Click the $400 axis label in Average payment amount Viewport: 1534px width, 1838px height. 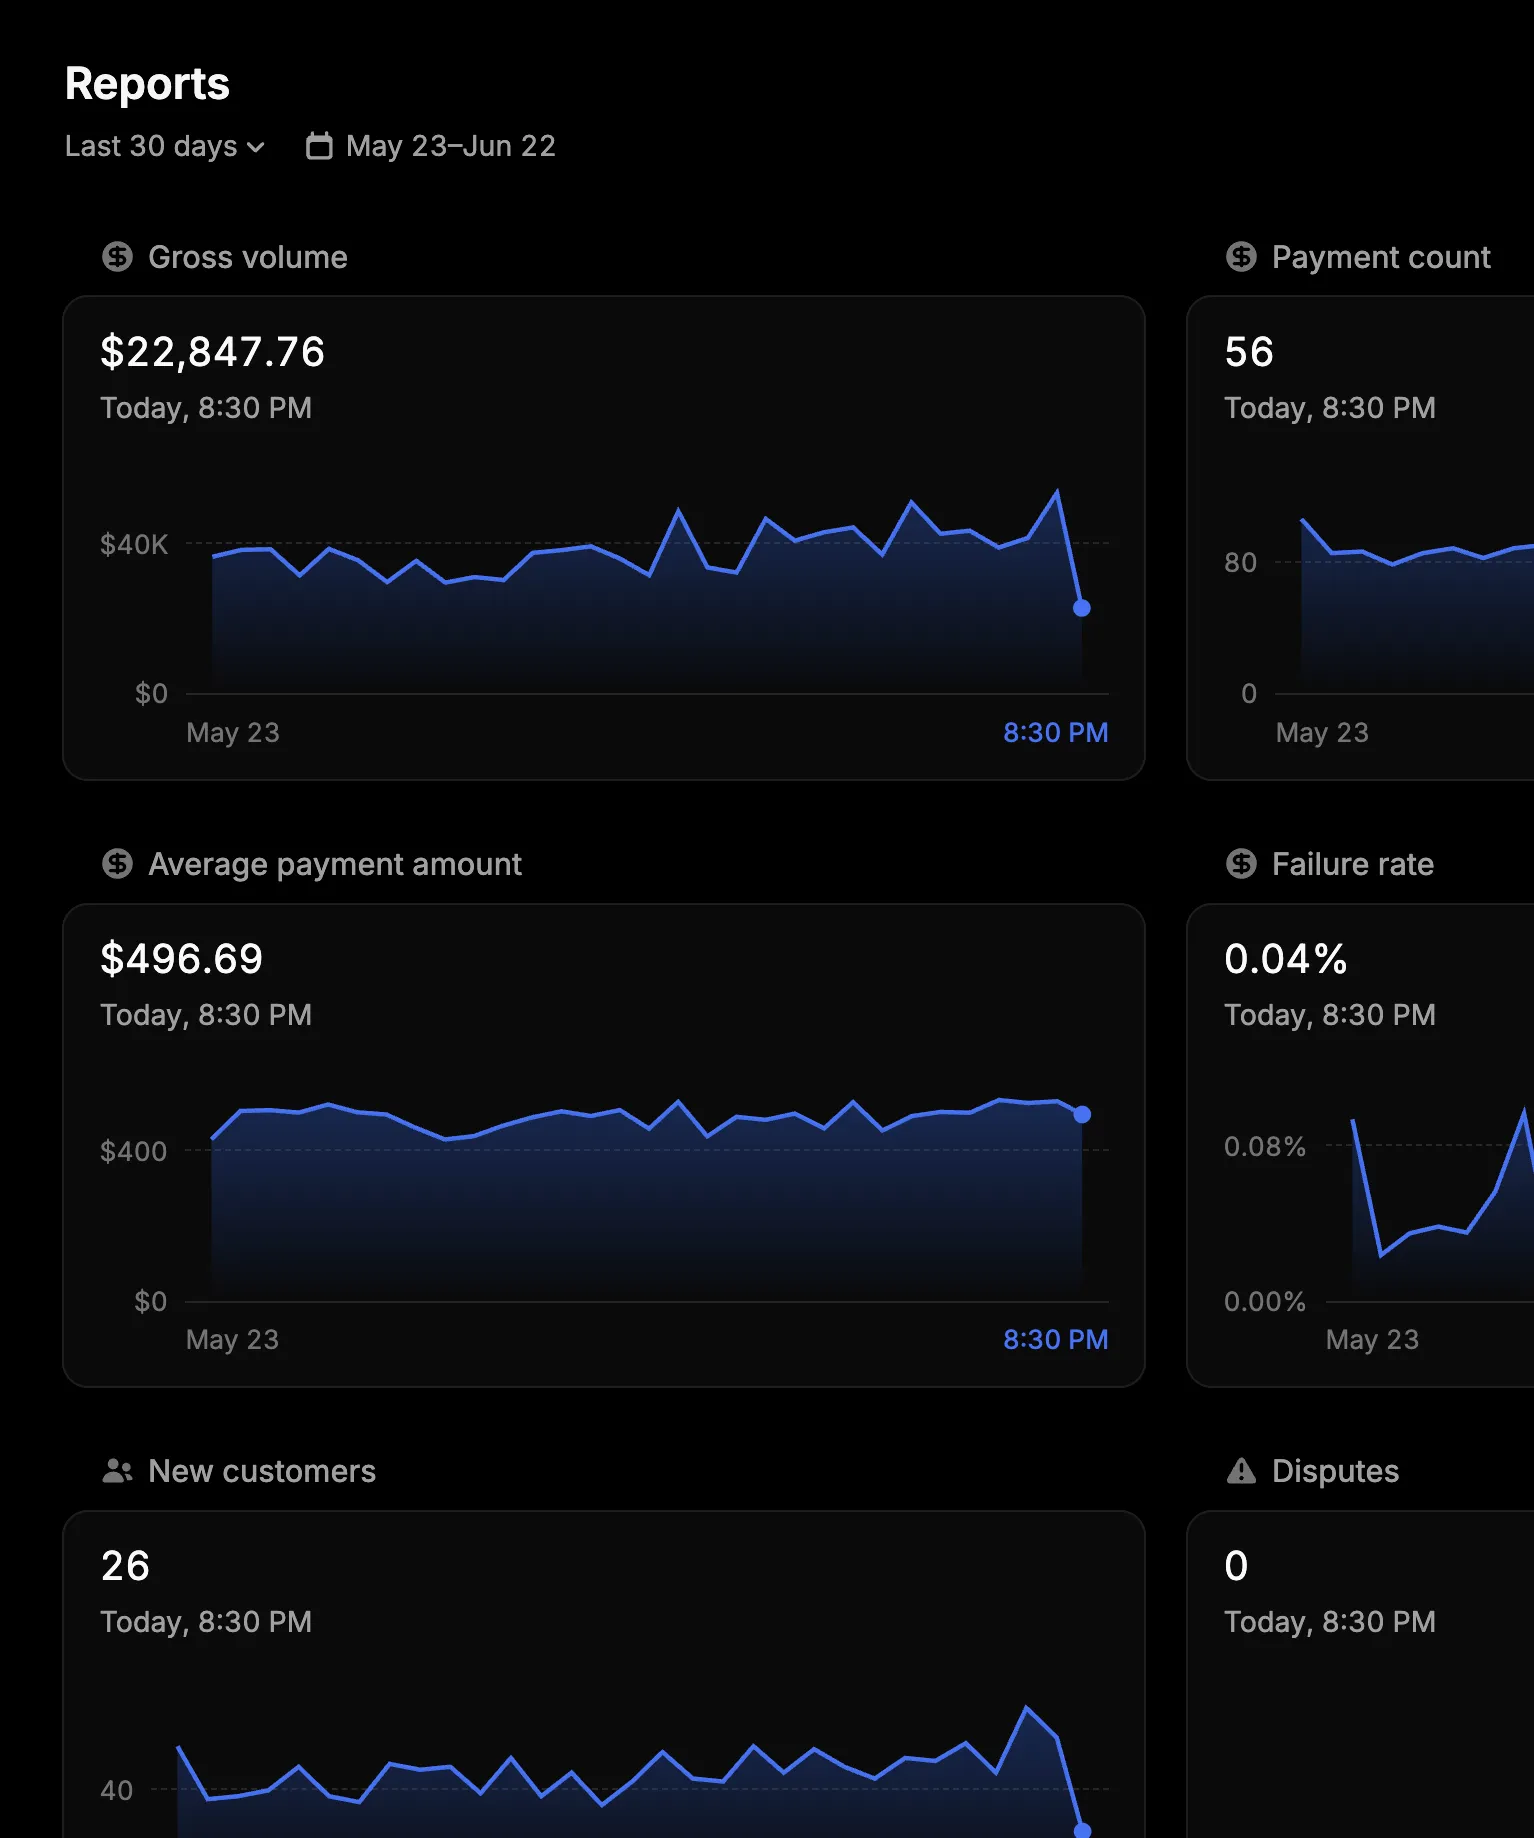pyautogui.click(x=134, y=1152)
